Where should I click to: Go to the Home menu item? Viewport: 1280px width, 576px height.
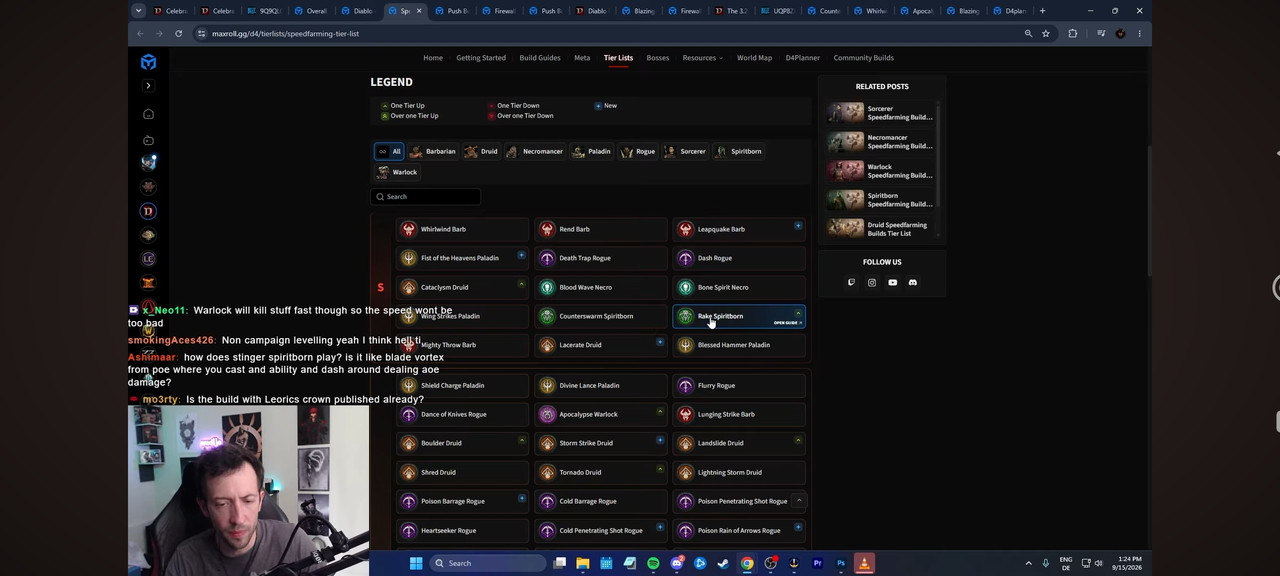click(x=433, y=58)
